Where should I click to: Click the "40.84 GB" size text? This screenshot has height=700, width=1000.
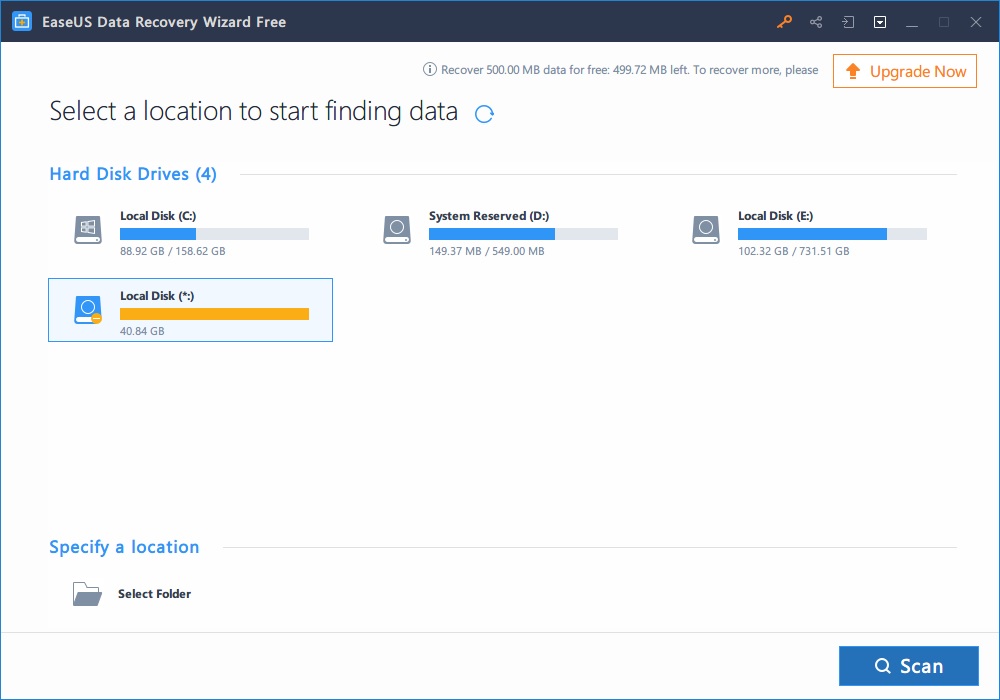tap(142, 331)
